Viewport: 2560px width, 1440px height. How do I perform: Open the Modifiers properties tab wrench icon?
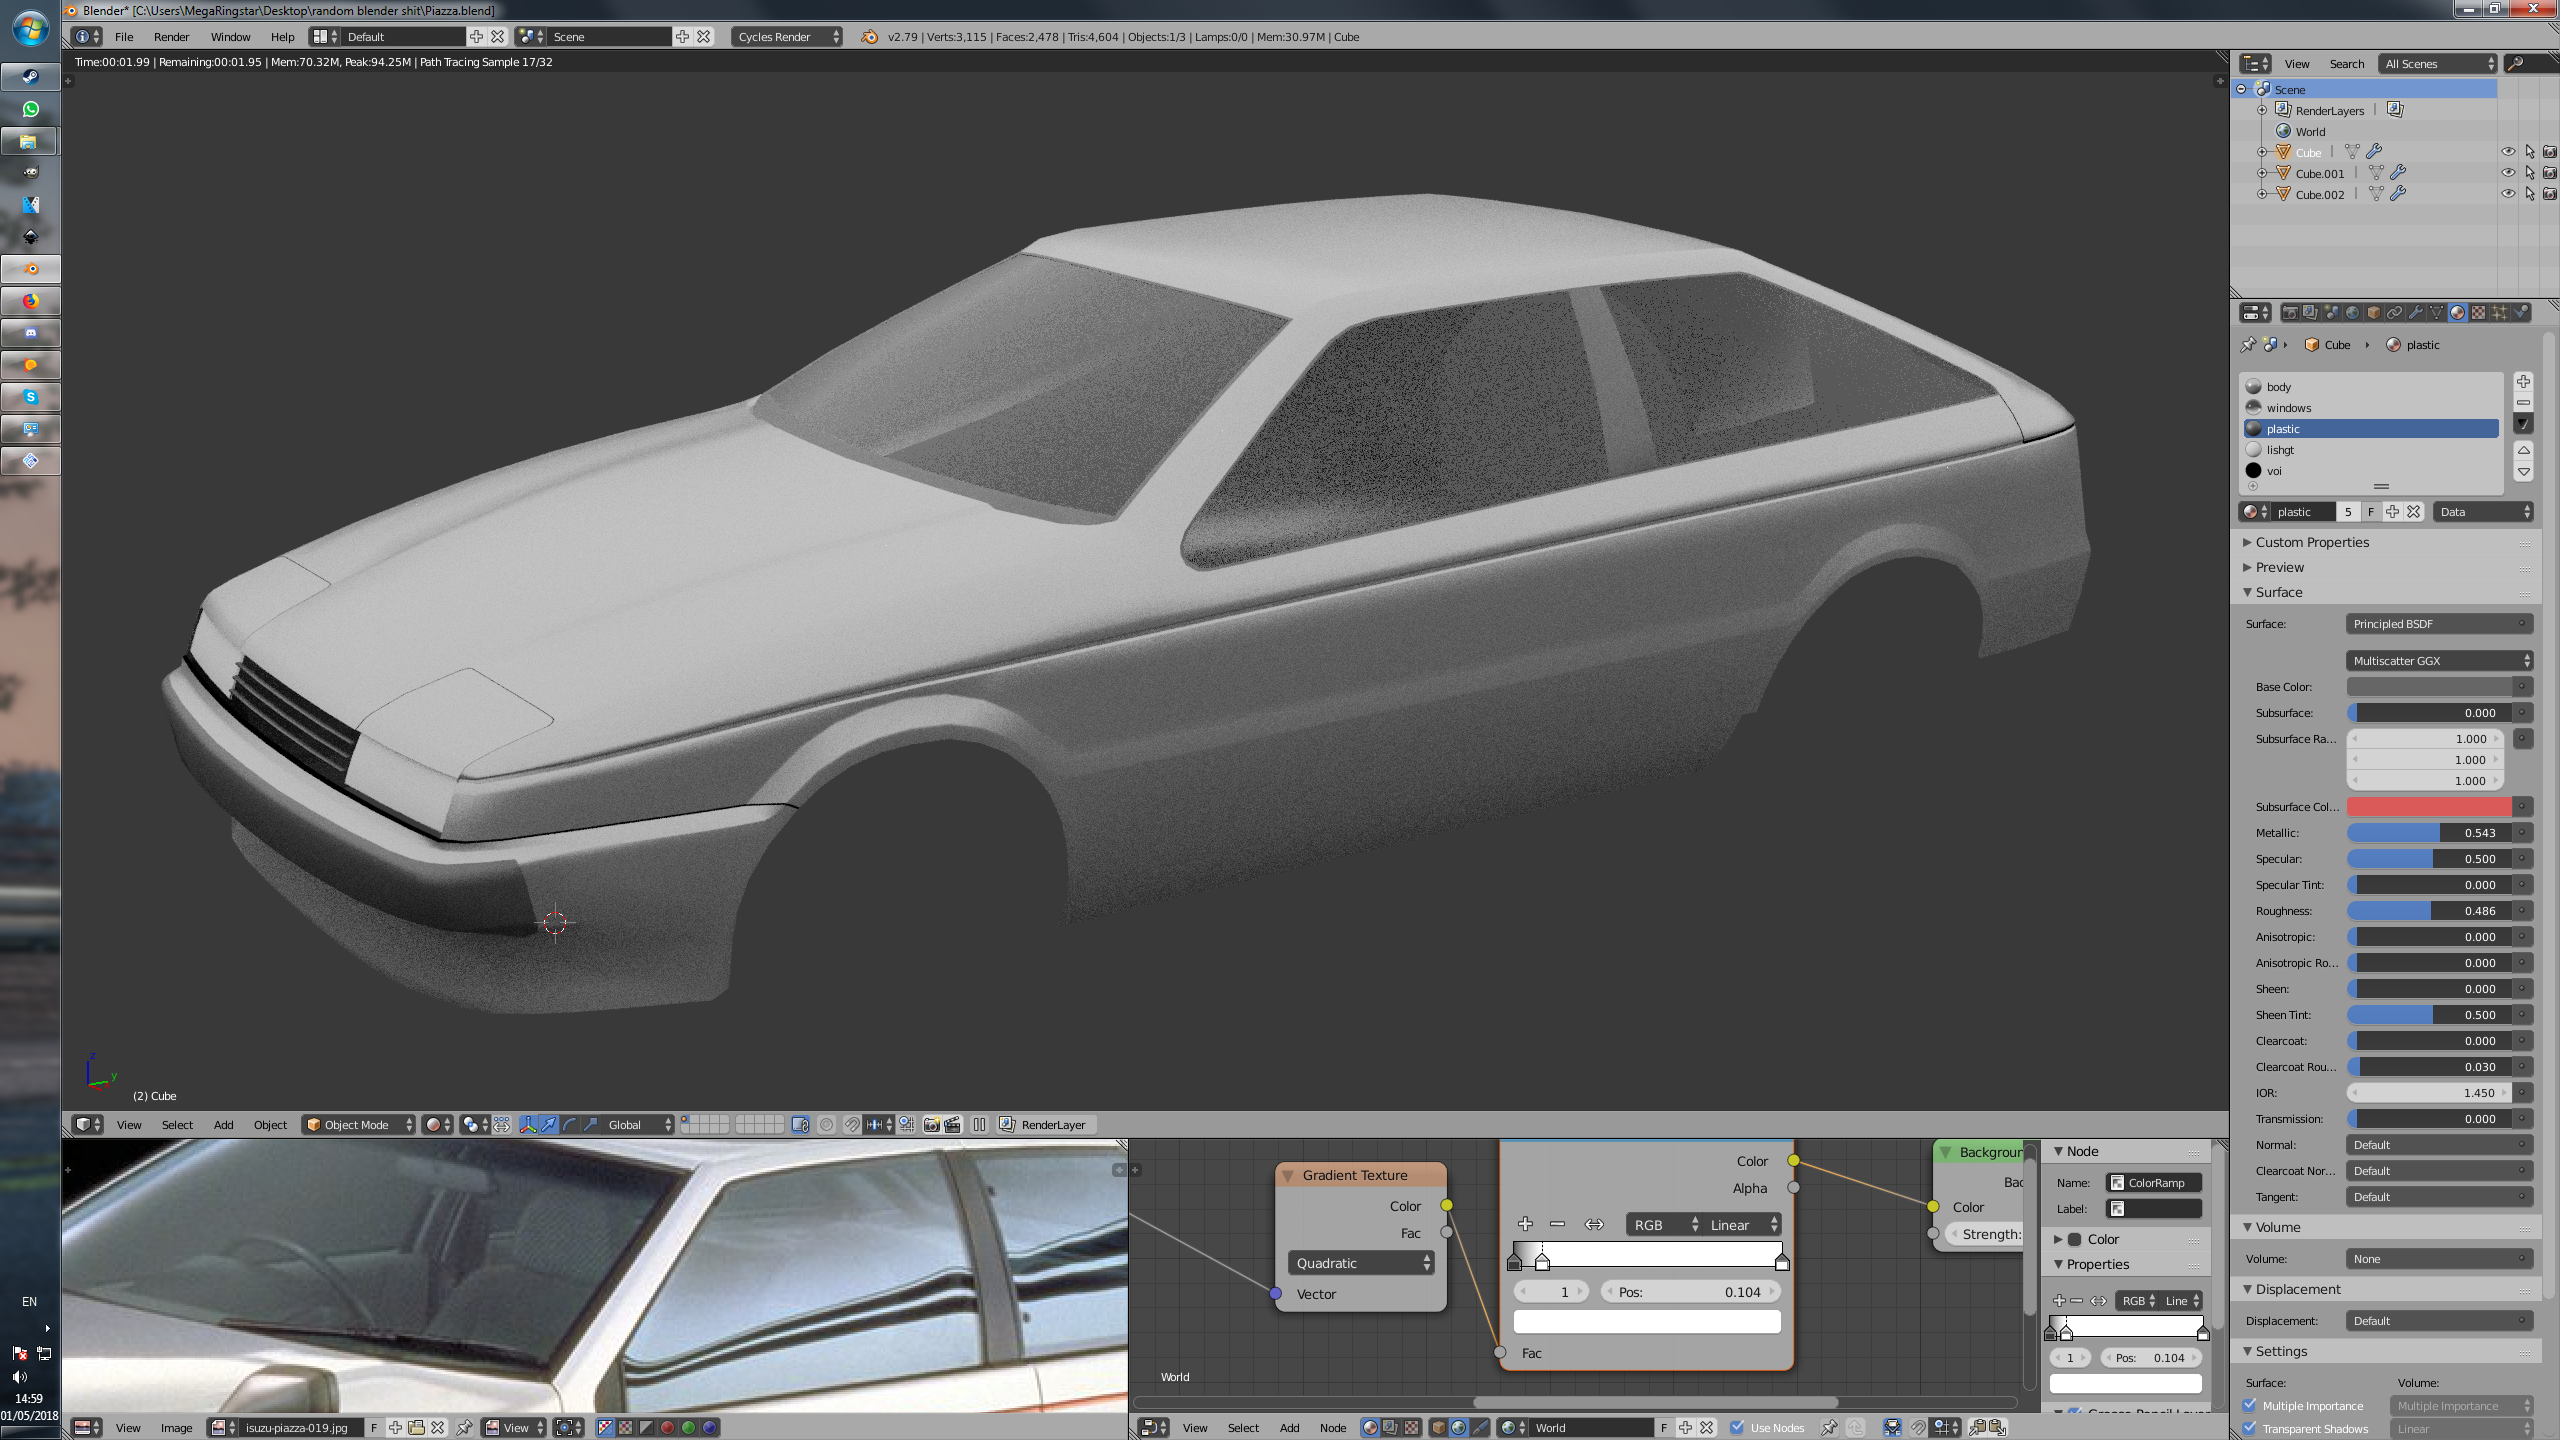[x=2416, y=313]
